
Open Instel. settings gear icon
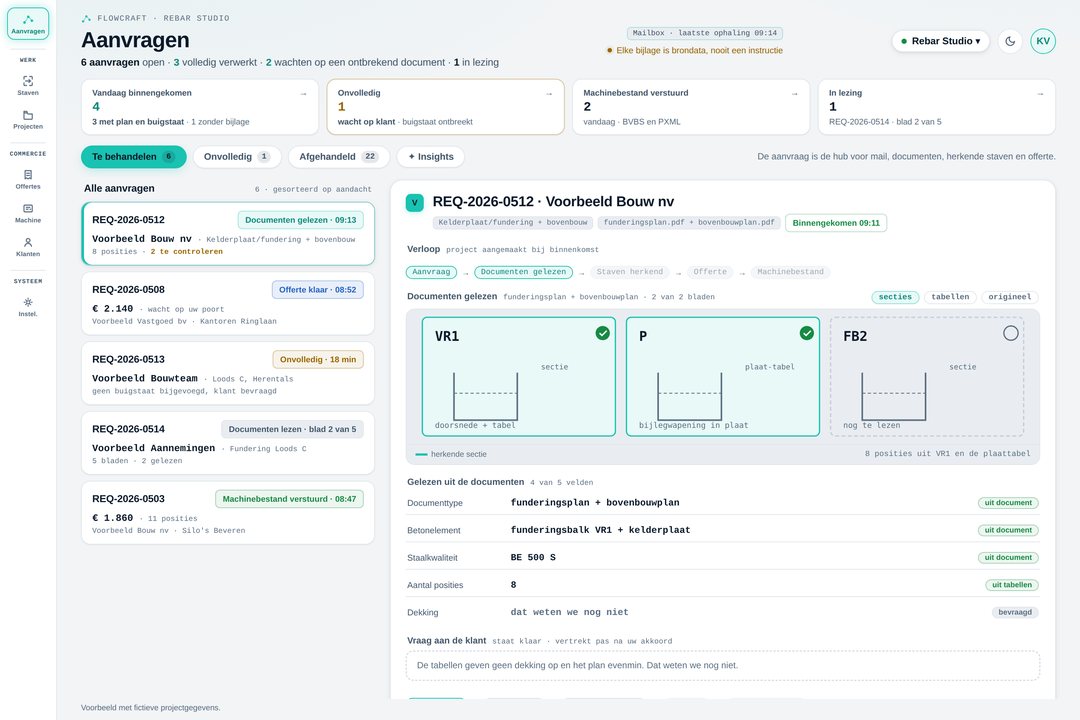point(28,307)
